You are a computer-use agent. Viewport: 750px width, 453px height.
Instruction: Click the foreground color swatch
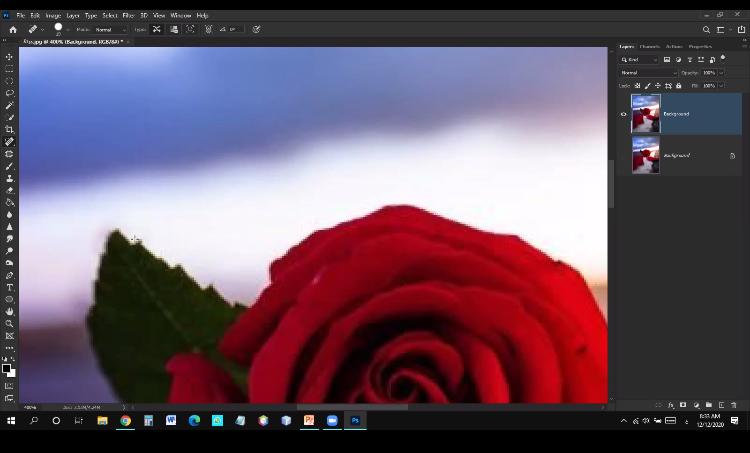point(6,367)
